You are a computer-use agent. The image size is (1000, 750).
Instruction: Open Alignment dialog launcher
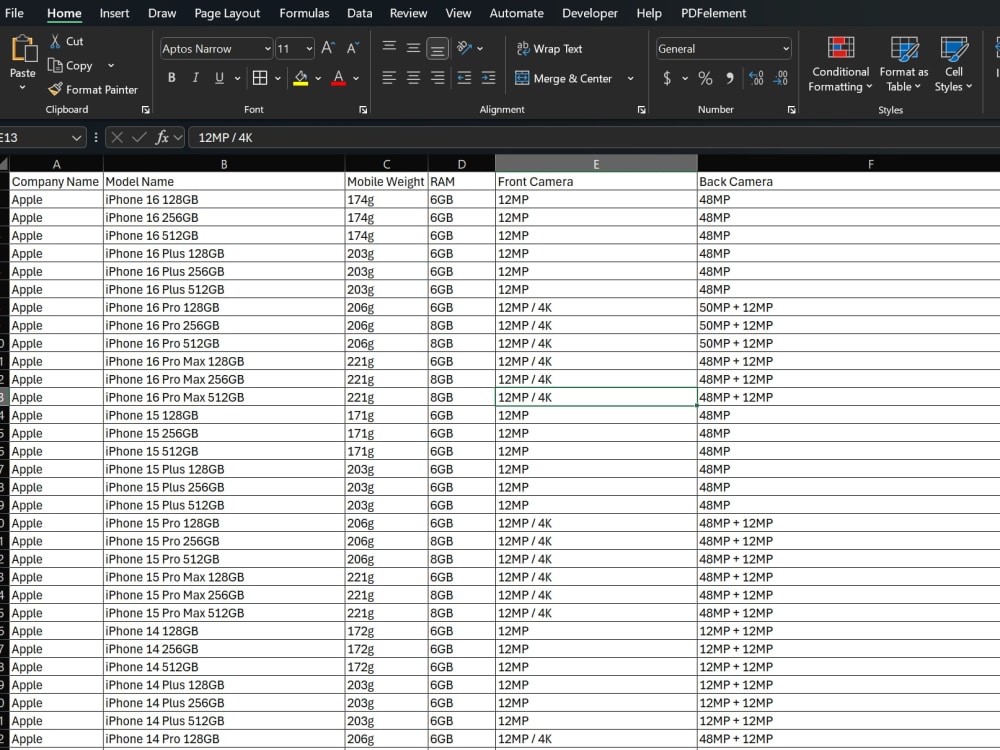642,110
